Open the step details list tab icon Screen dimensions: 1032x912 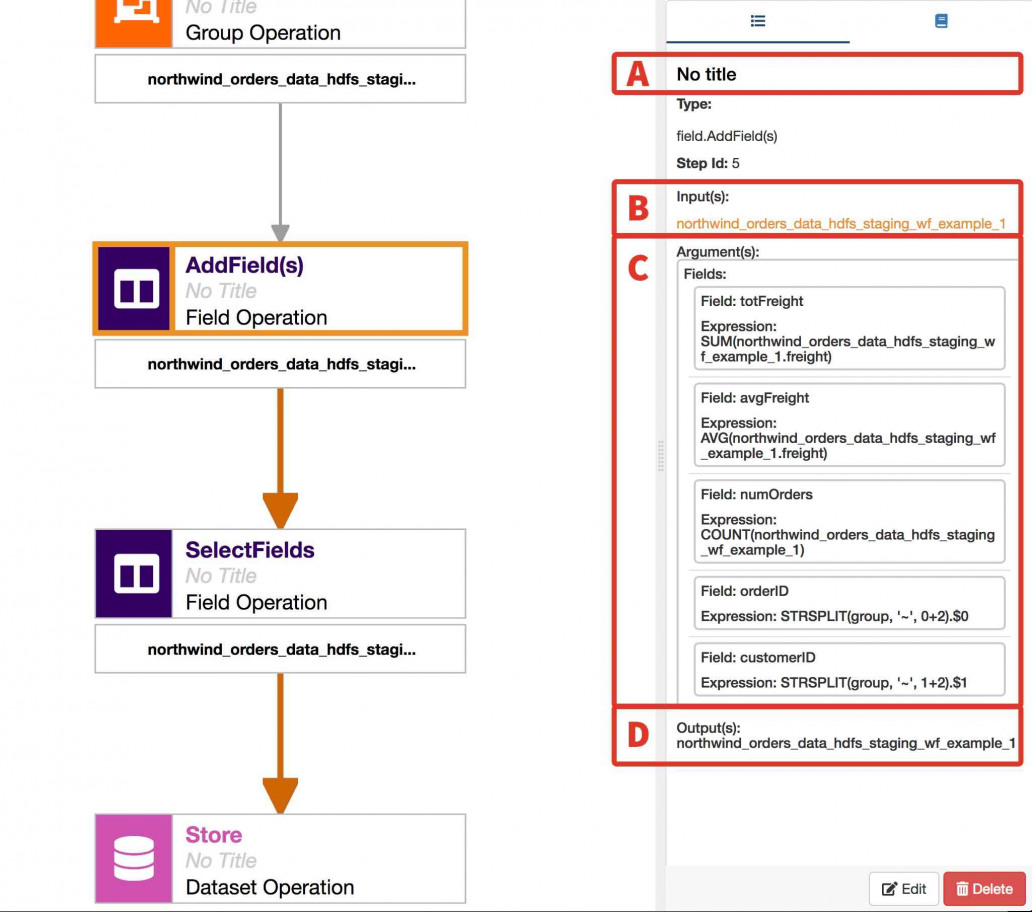pyautogui.click(x=758, y=21)
